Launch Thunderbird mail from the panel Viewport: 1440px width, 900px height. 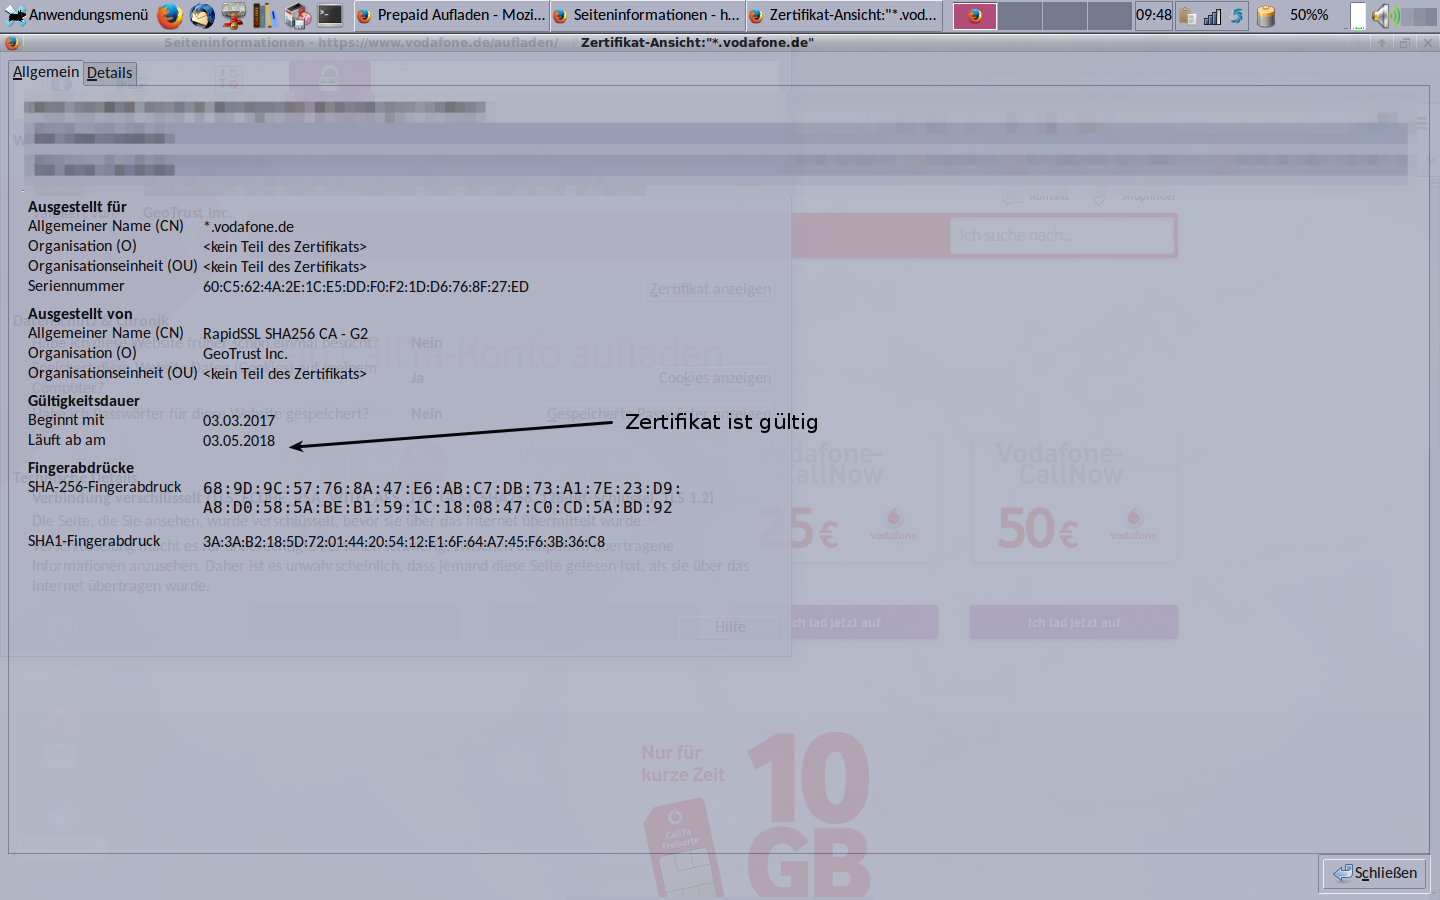[202, 15]
